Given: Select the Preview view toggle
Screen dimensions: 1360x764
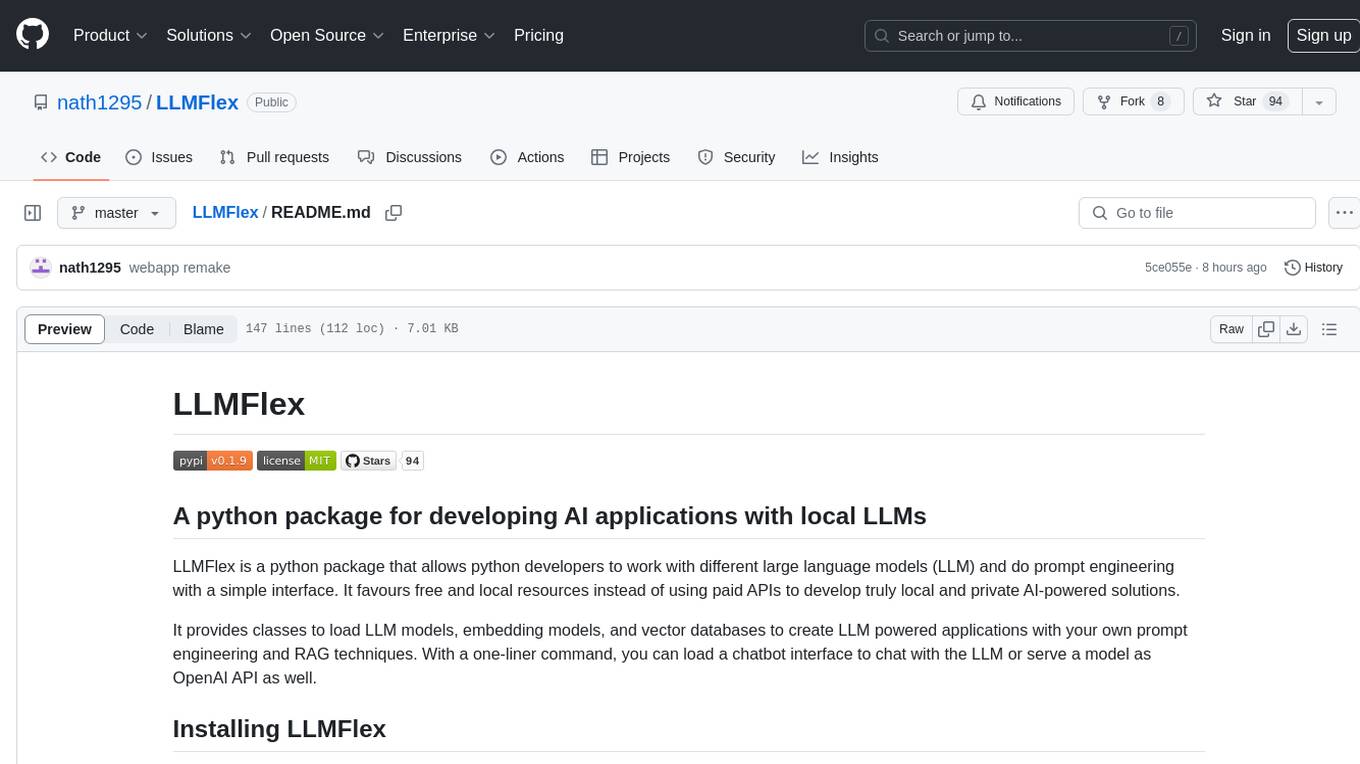Looking at the screenshot, I should tap(65, 329).
